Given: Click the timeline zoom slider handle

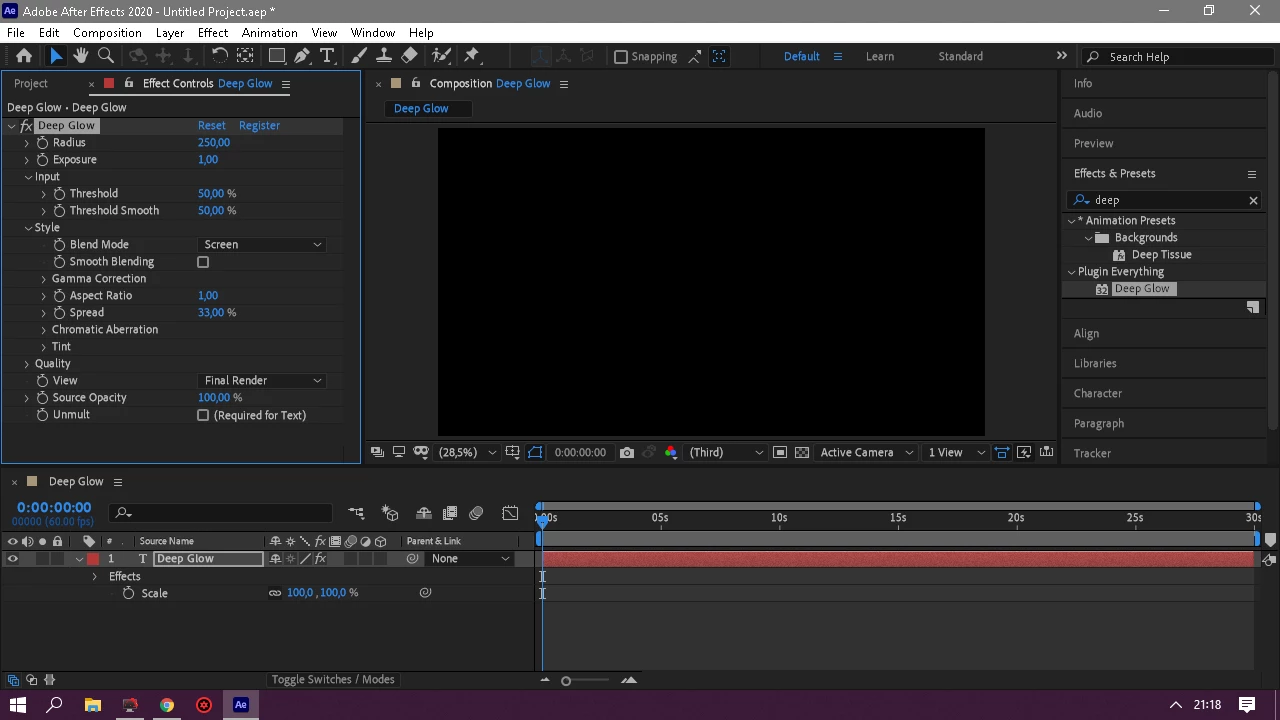Looking at the screenshot, I should click(566, 681).
